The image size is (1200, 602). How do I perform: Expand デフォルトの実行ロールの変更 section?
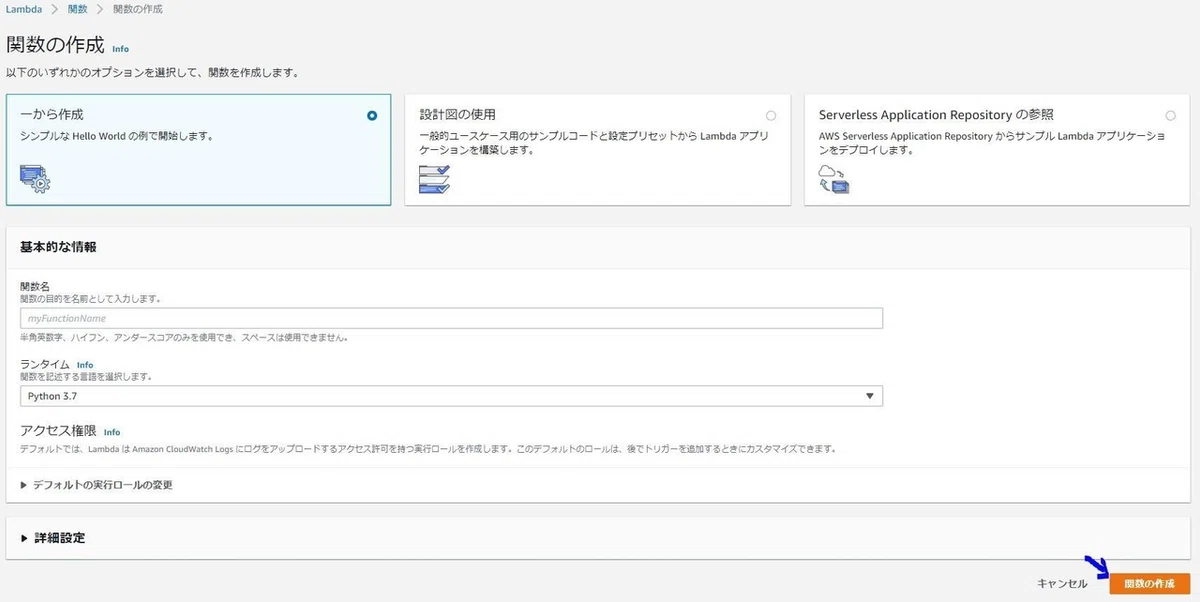coord(97,485)
